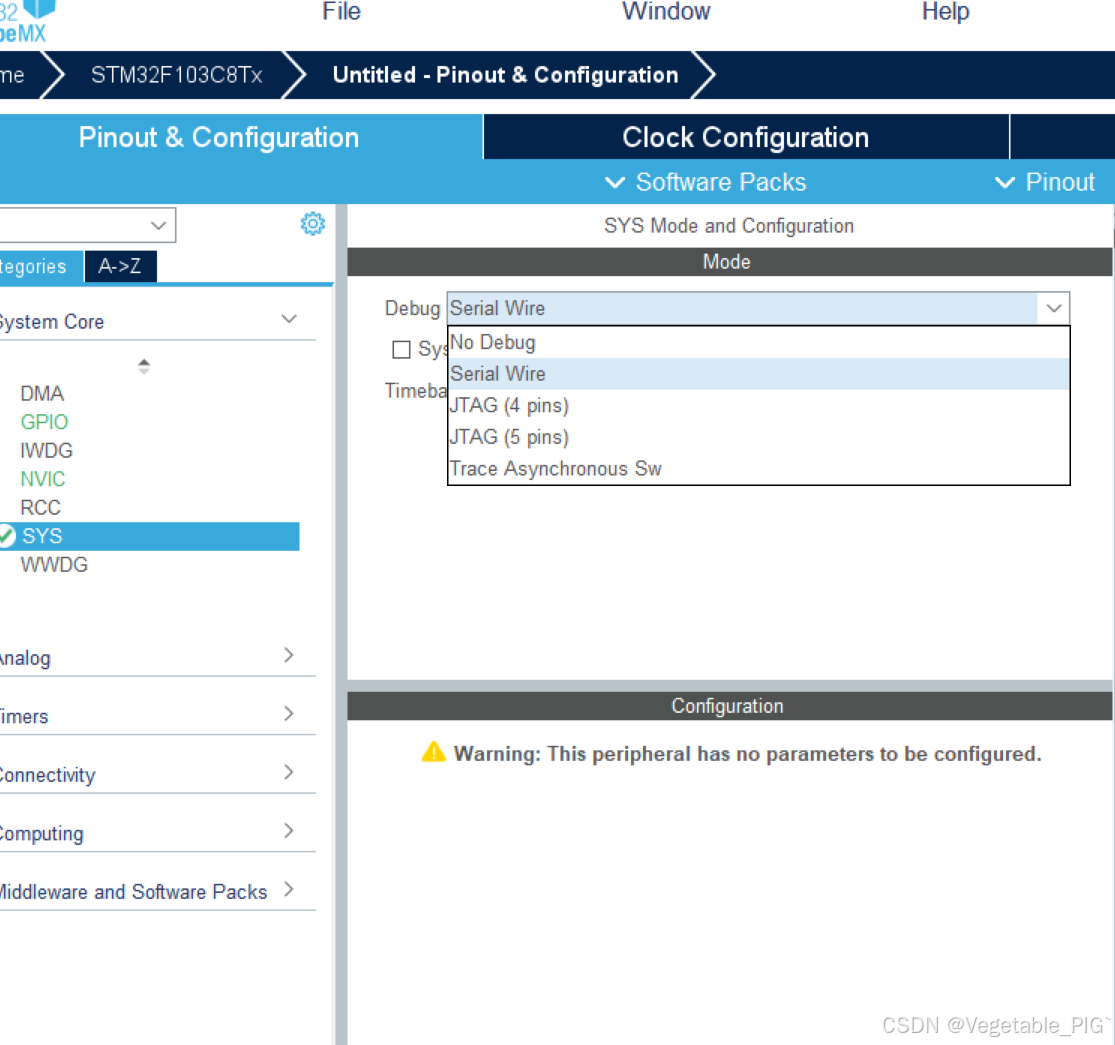This screenshot has height=1045, width=1115.
Task: Select WWDG in System Core list
Action: pos(54,564)
